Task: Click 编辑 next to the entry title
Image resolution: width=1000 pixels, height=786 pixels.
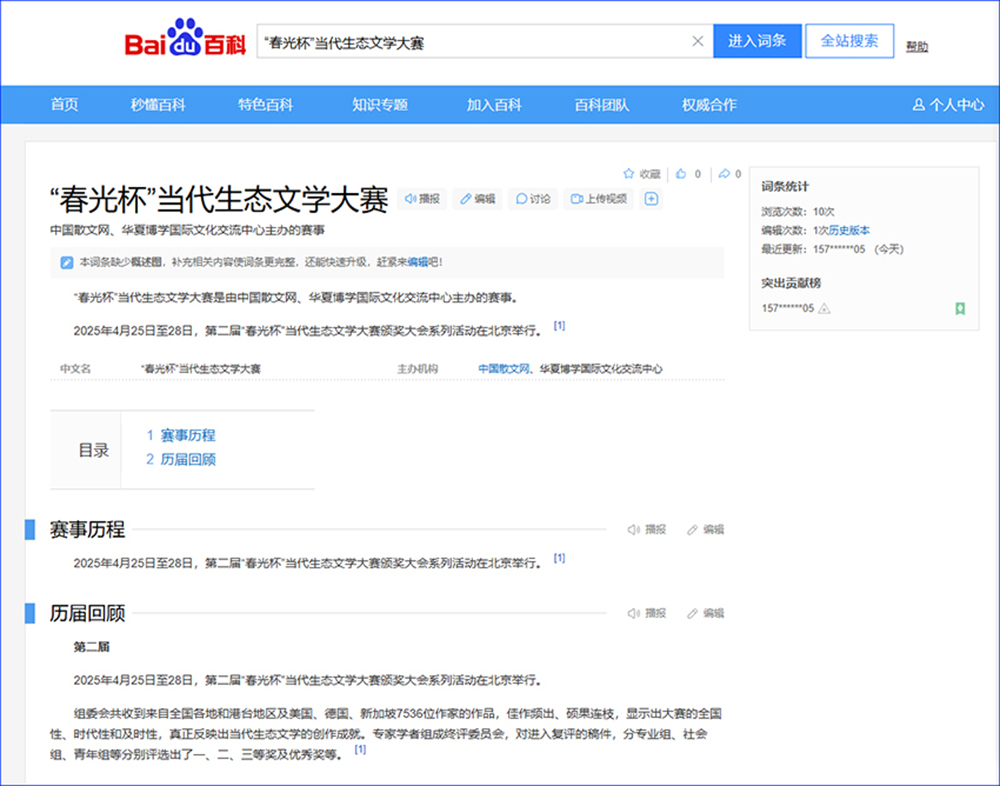Action: point(478,199)
